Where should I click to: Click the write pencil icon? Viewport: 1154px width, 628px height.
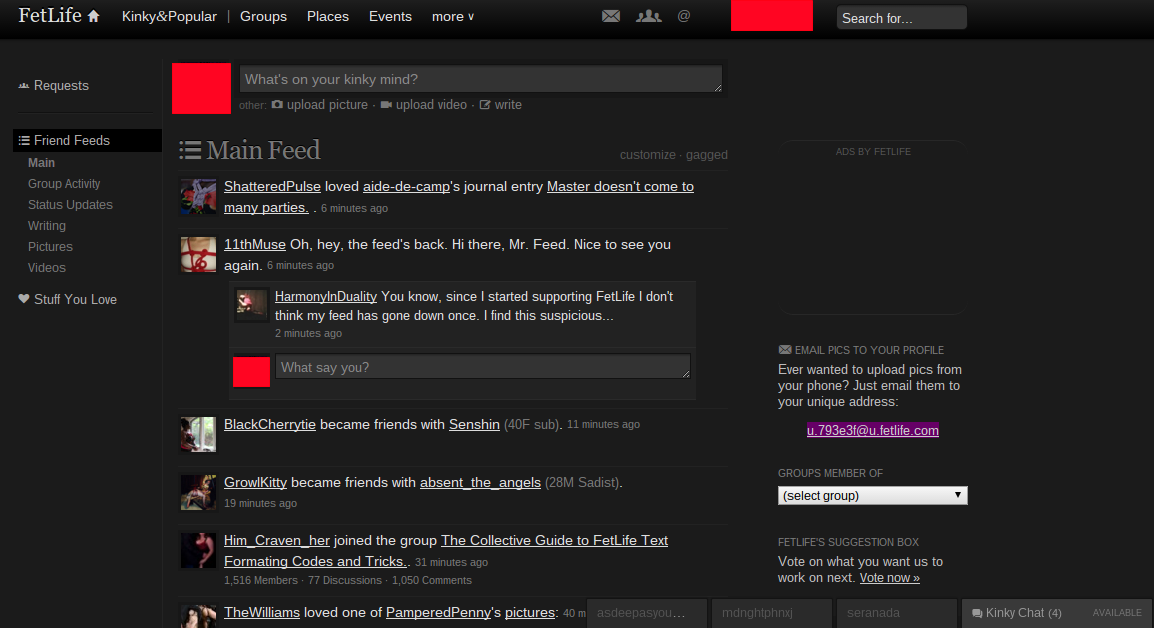coord(485,105)
